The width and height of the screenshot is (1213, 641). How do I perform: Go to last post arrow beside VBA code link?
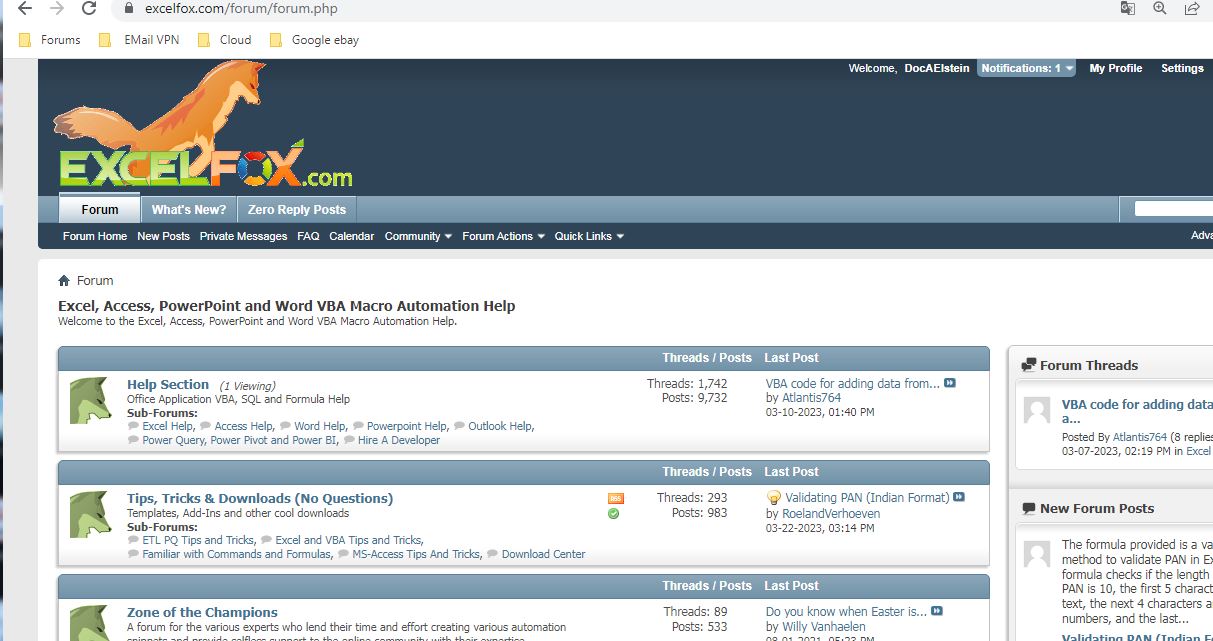click(950, 383)
